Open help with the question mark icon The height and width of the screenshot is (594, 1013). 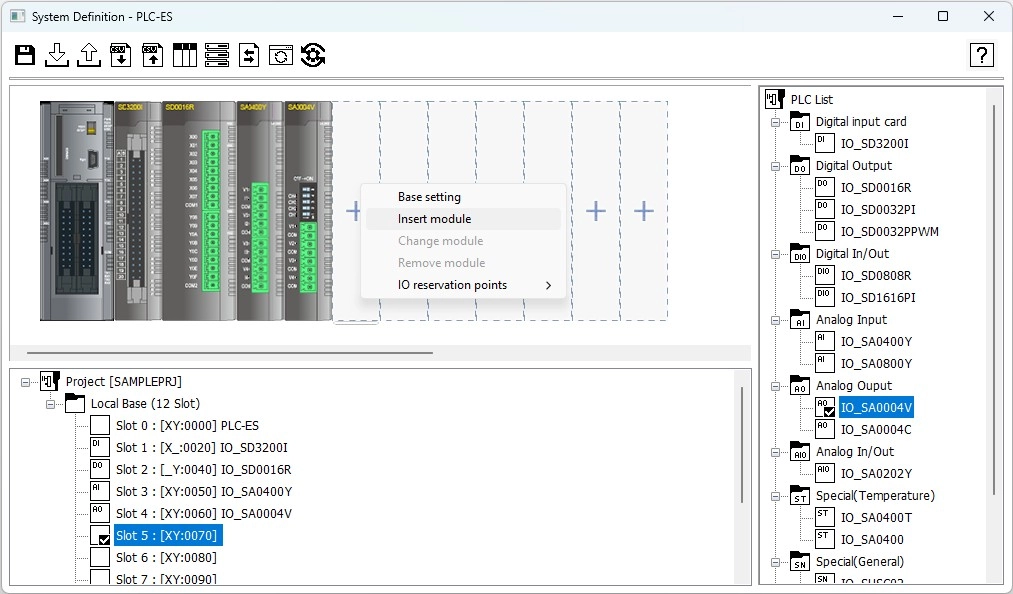point(981,55)
